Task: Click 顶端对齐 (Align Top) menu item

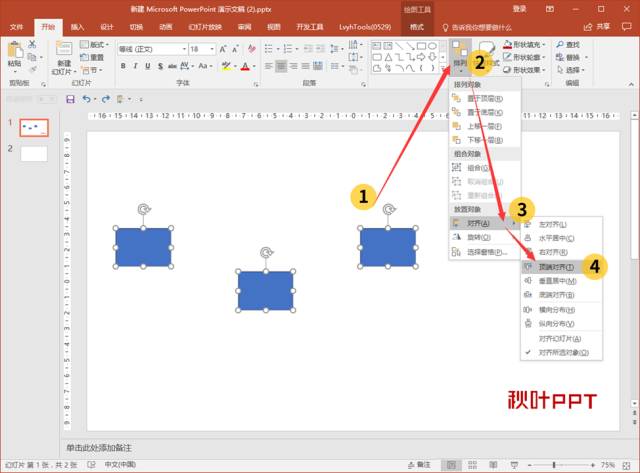Action: (555, 267)
